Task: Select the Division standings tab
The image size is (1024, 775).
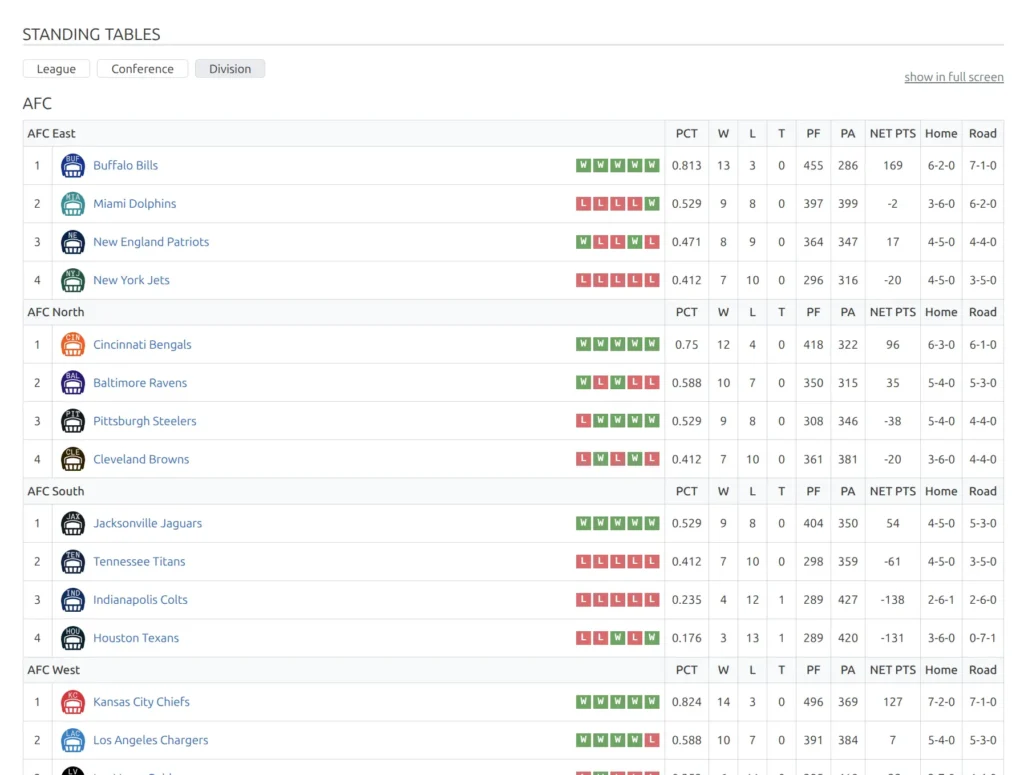Action: (x=230, y=69)
